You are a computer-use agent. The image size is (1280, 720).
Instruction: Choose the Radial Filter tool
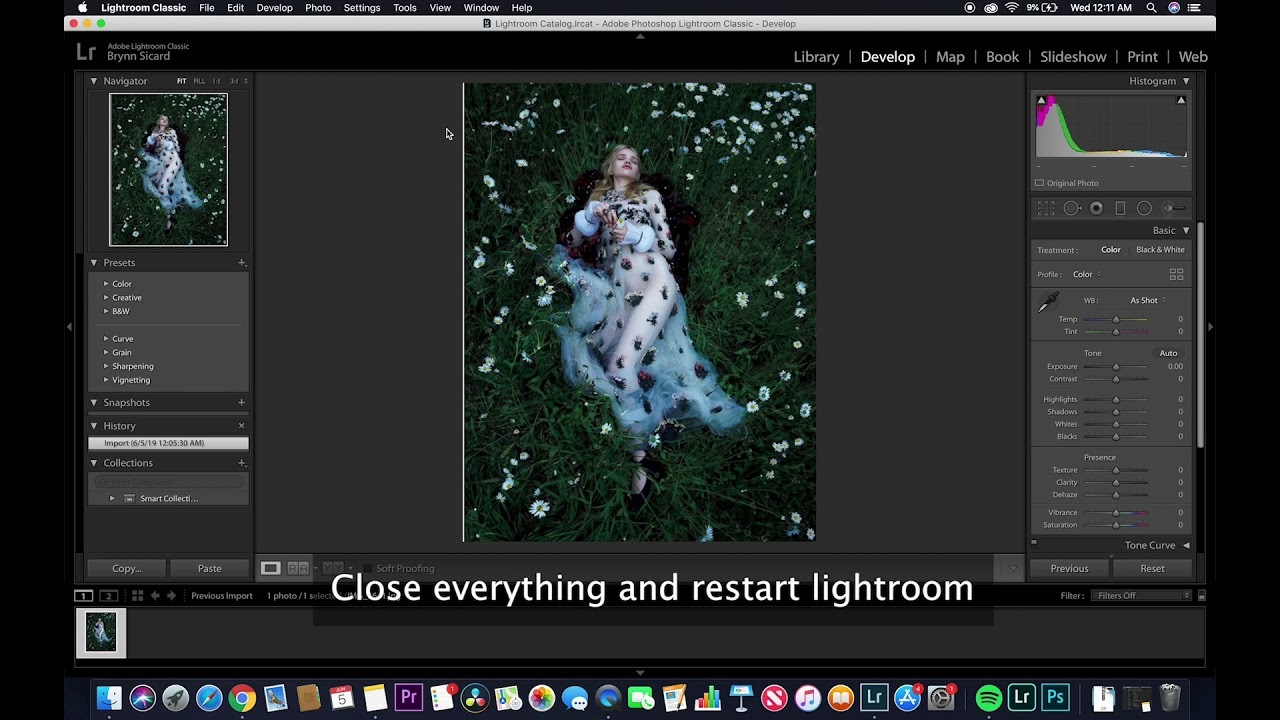[1144, 208]
